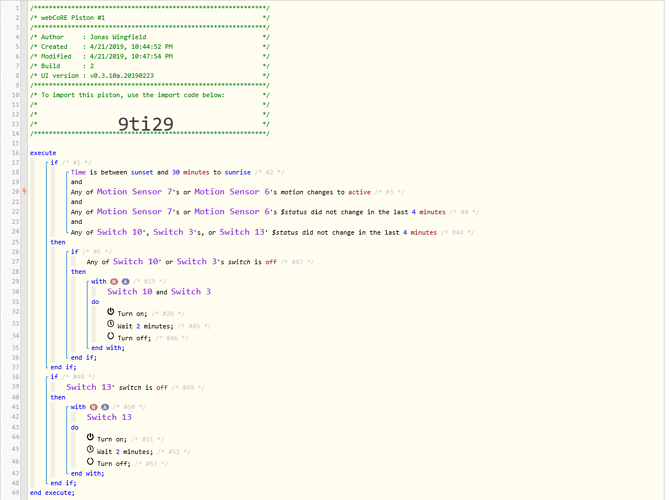Select the import code 9ti29
This screenshot has width=669, height=500.
(145, 124)
